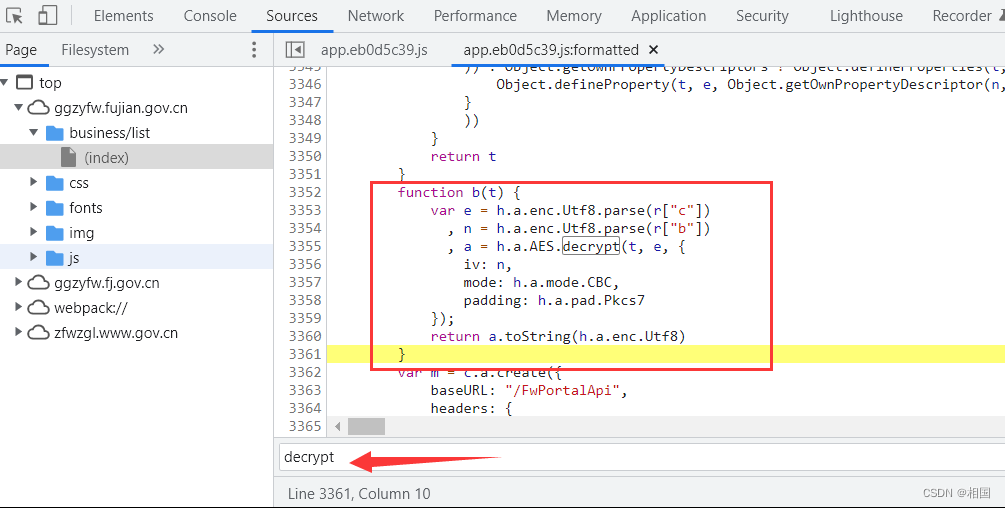This screenshot has width=1005, height=508.
Task: Click line number 3355 in the gutter
Action: pyautogui.click(x=305, y=246)
